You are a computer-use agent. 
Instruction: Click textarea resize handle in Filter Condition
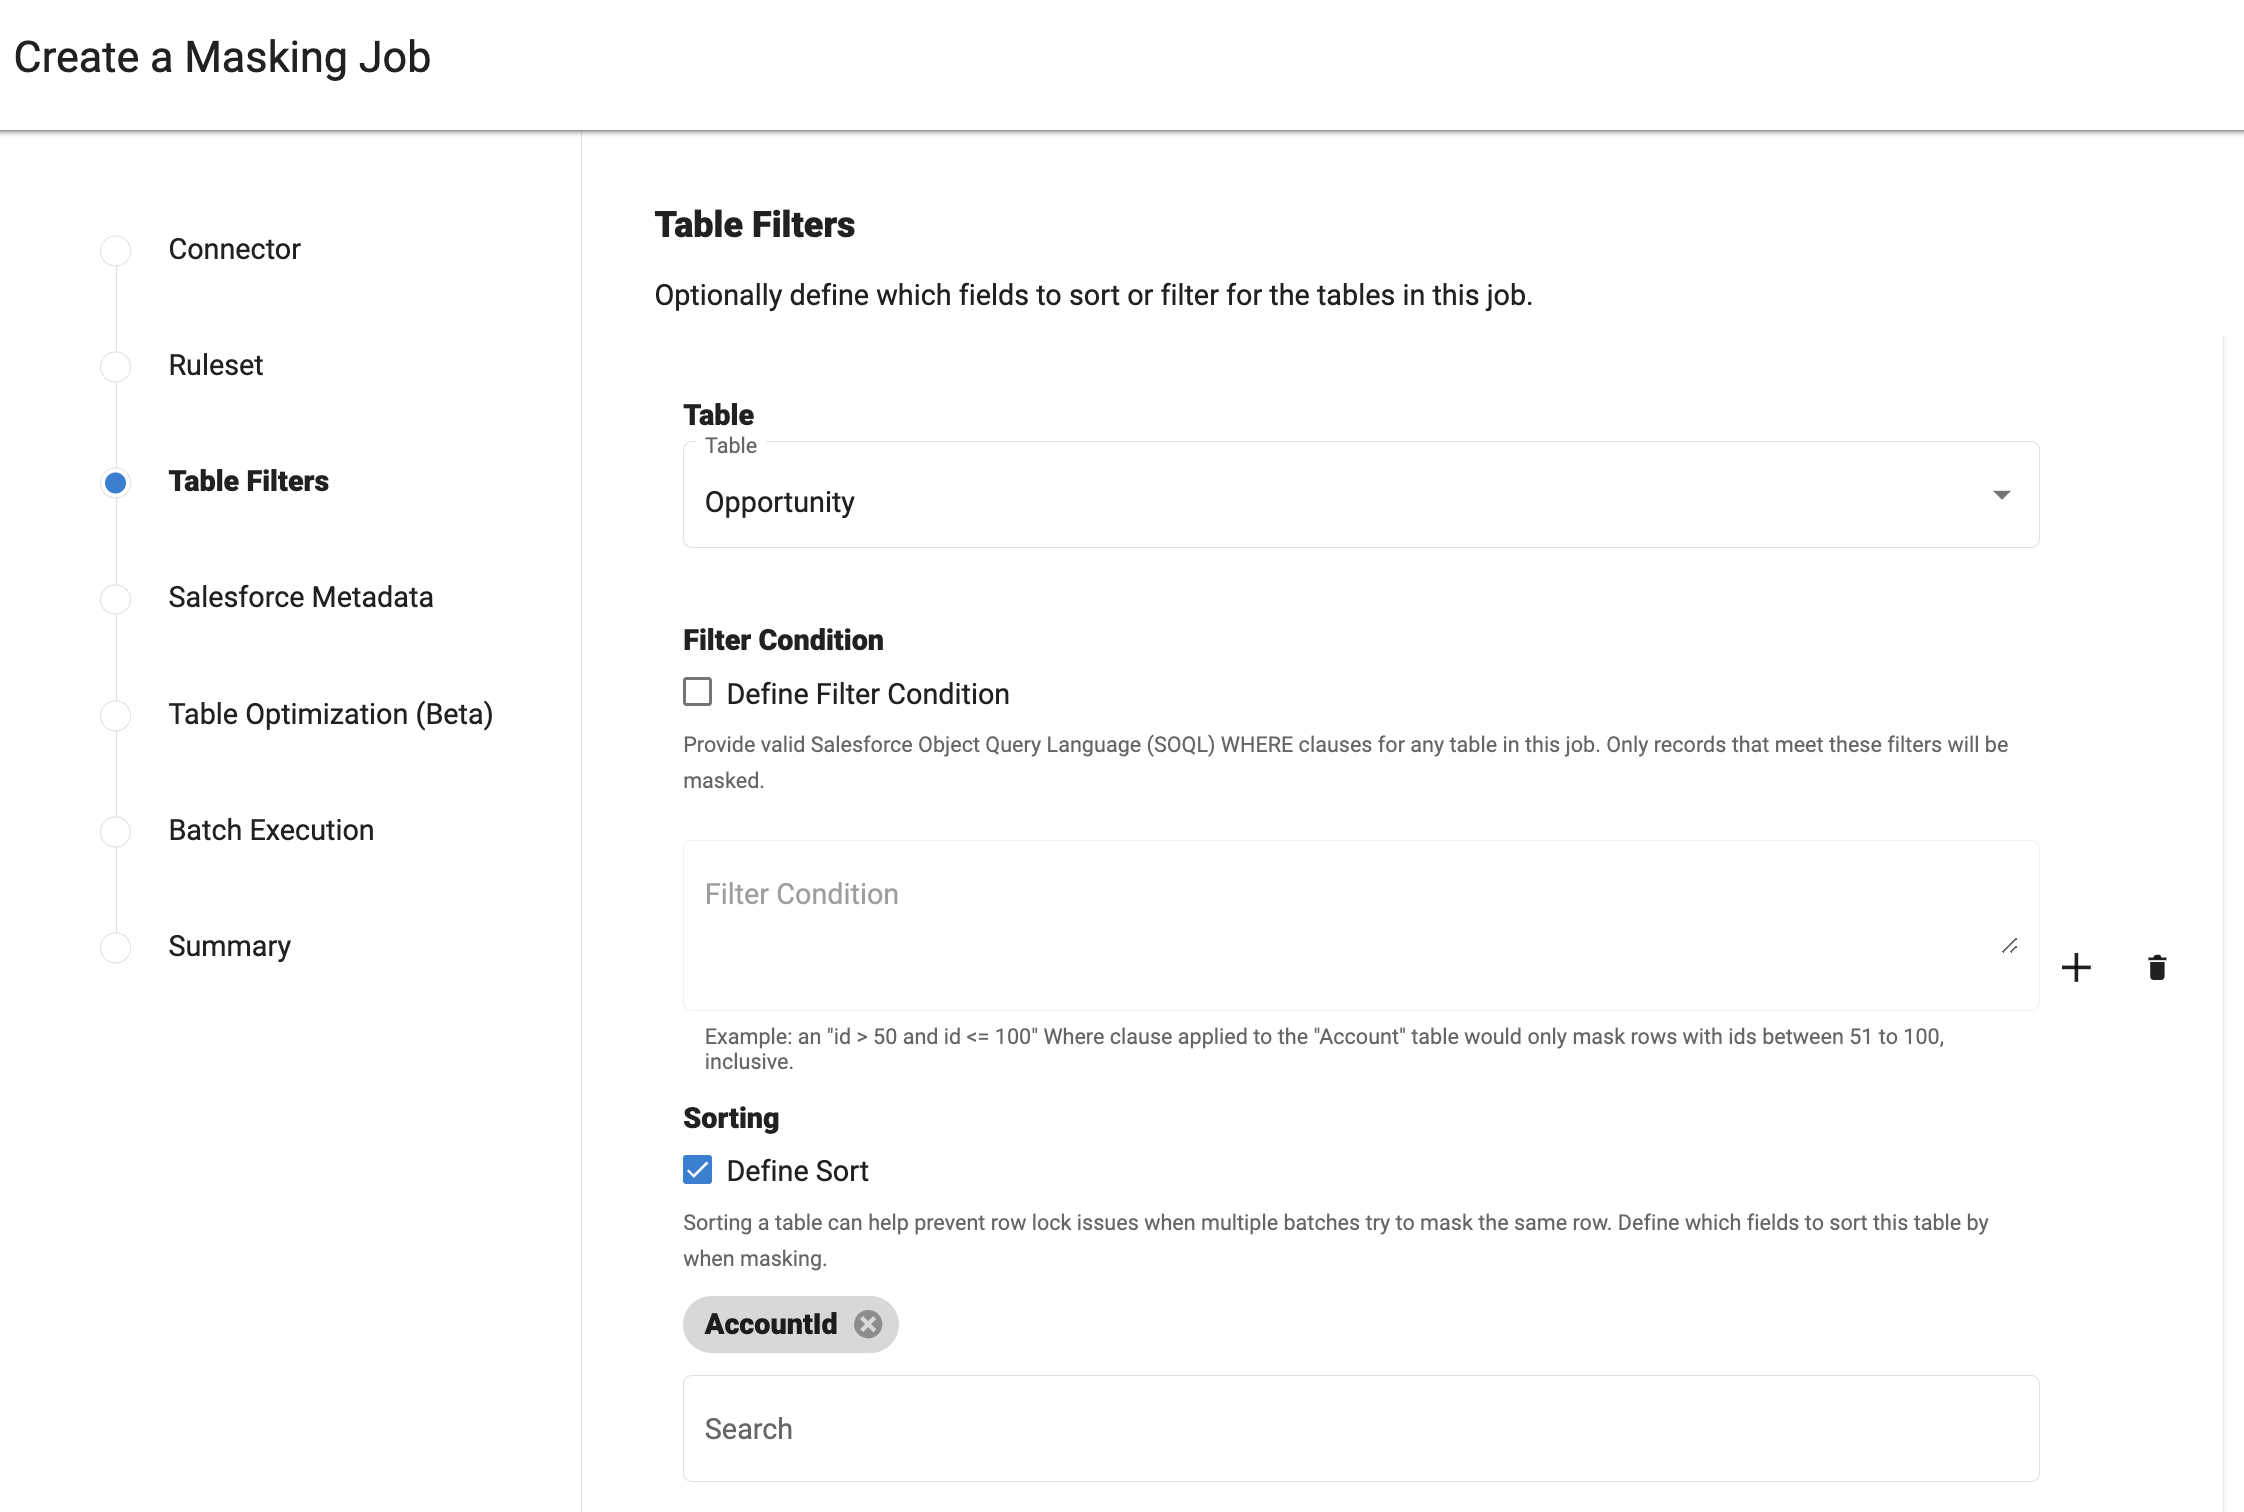pos(2009,946)
